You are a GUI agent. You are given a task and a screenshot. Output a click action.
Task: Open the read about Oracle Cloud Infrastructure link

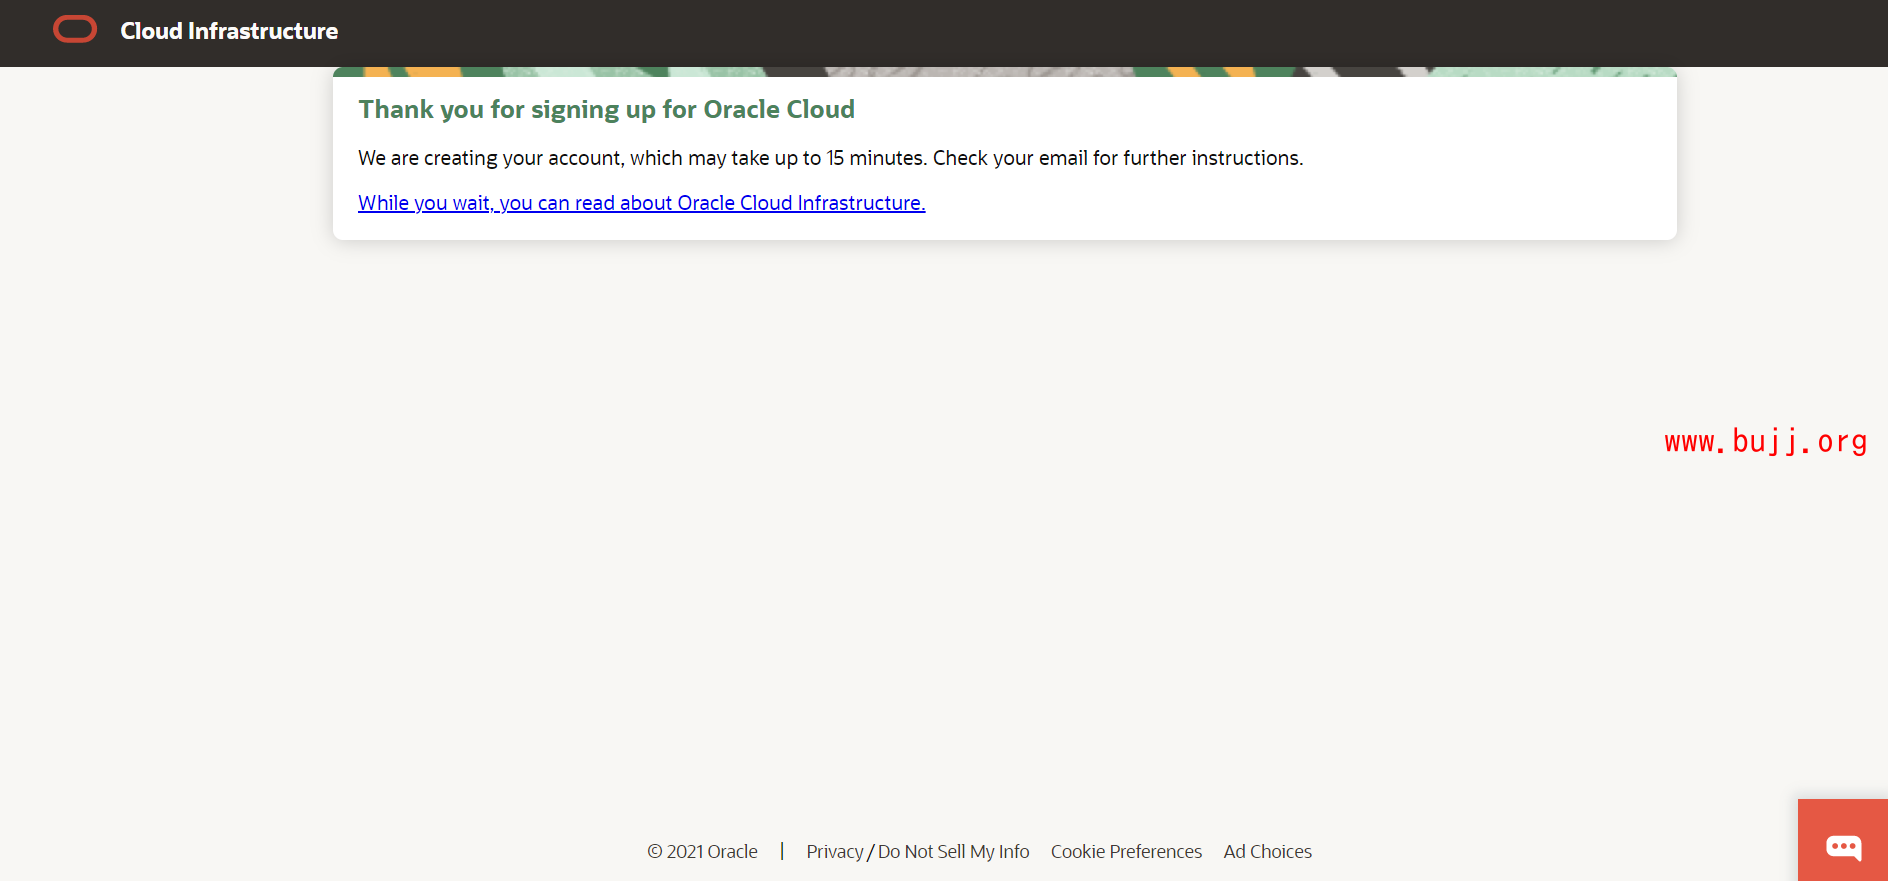pos(641,203)
